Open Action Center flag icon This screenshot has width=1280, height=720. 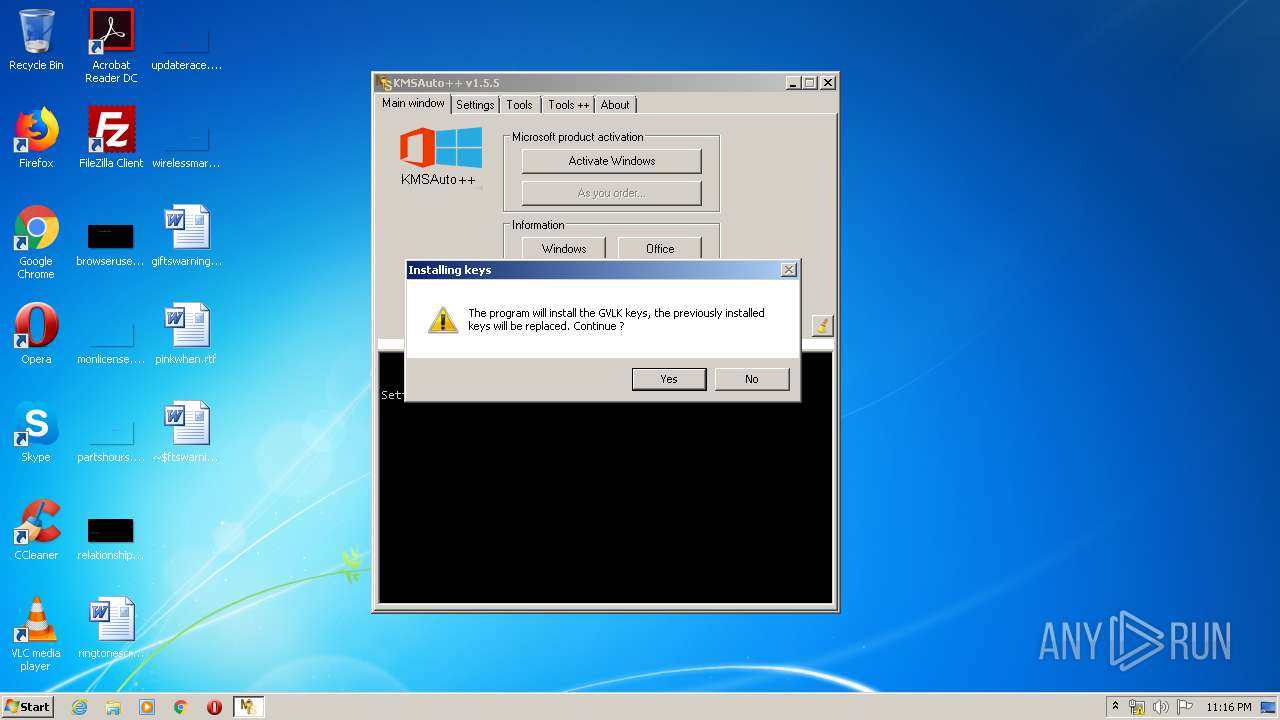click(1185, 707)
